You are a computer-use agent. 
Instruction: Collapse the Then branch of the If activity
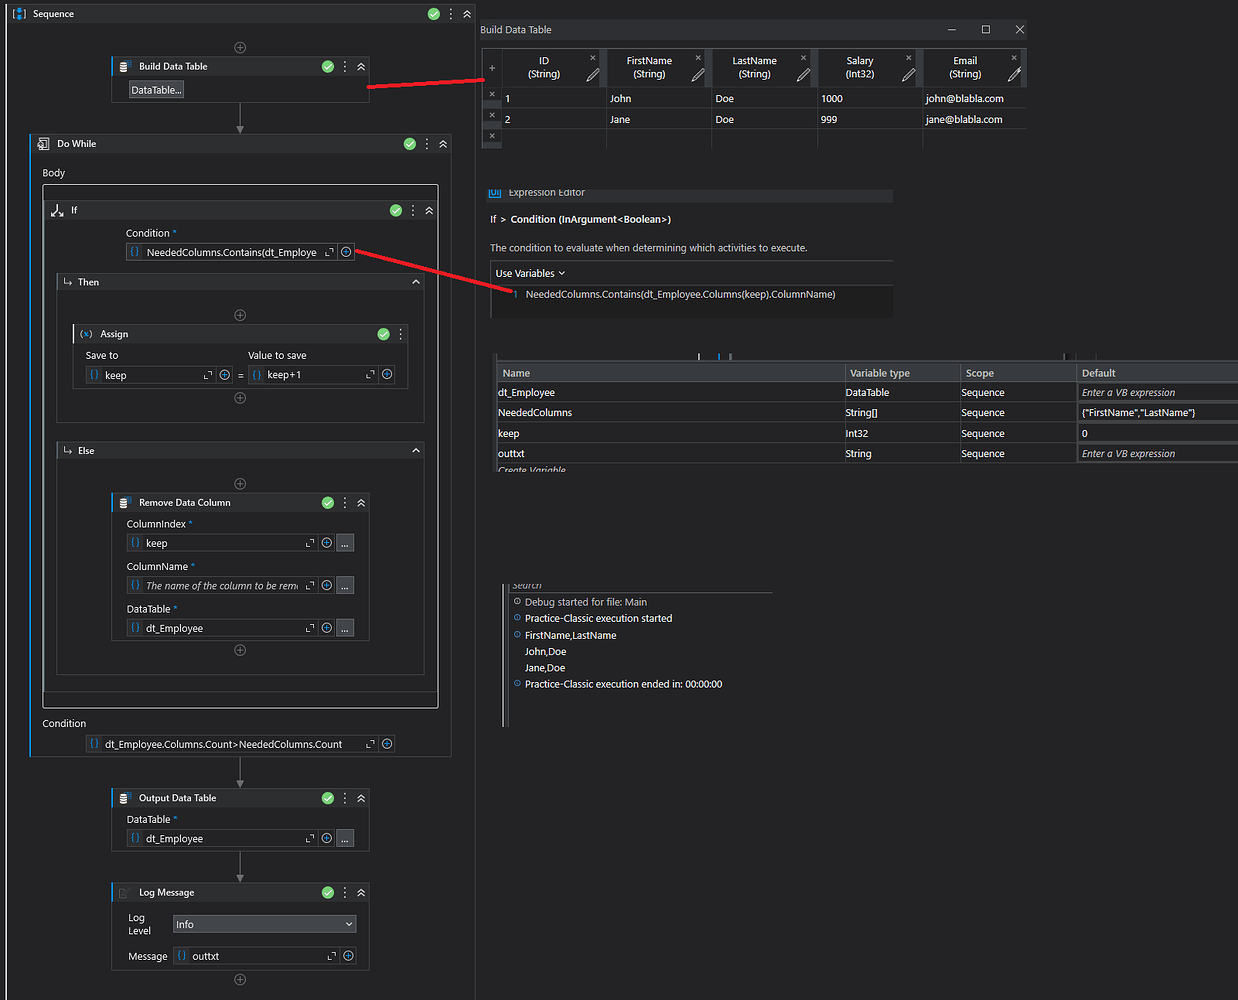(x=415, y=281)
